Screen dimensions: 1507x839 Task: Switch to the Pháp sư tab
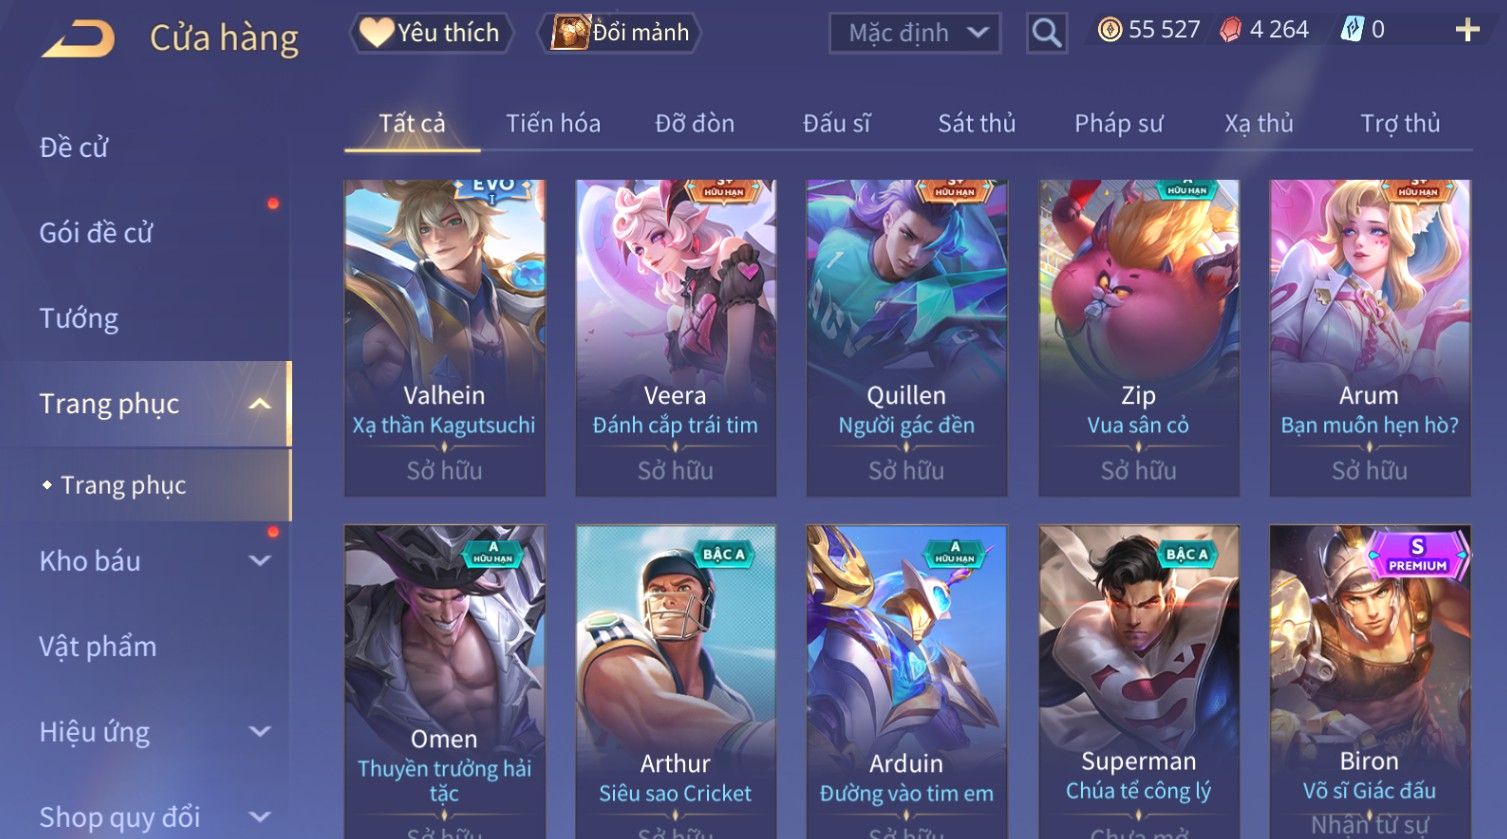coord(1119,124)
